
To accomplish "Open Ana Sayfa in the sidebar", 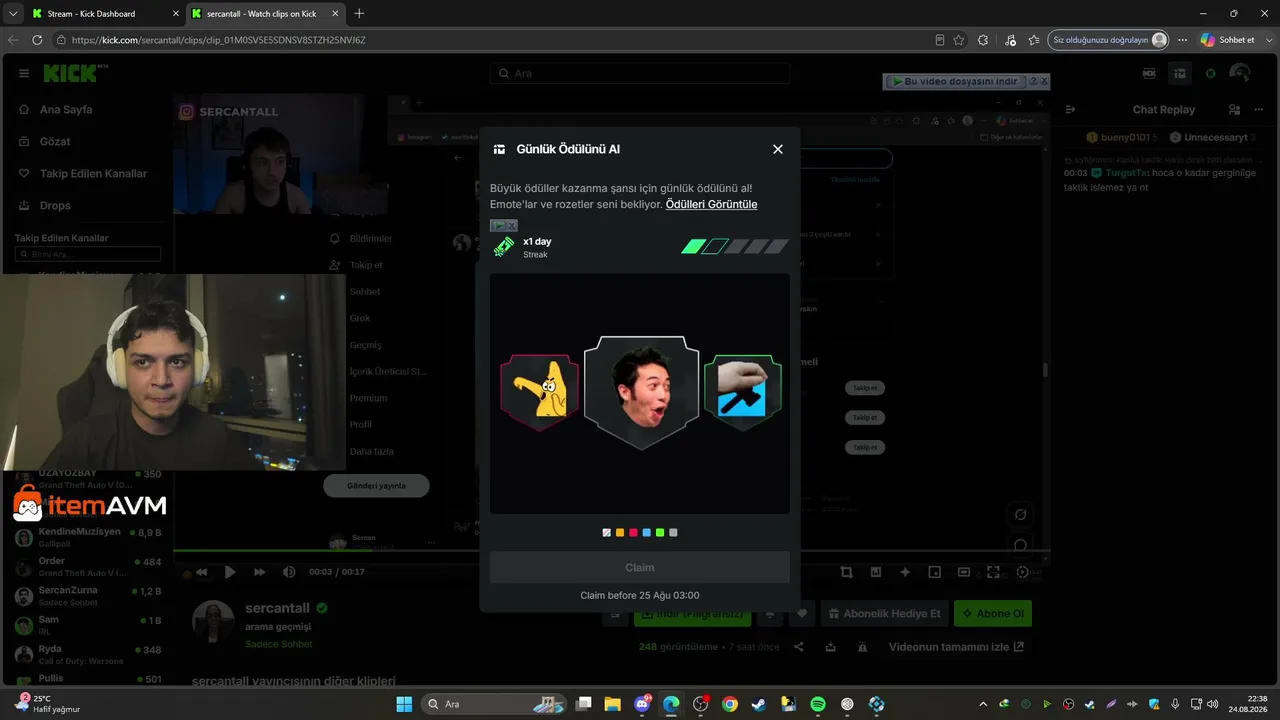I will click(66, 109).
